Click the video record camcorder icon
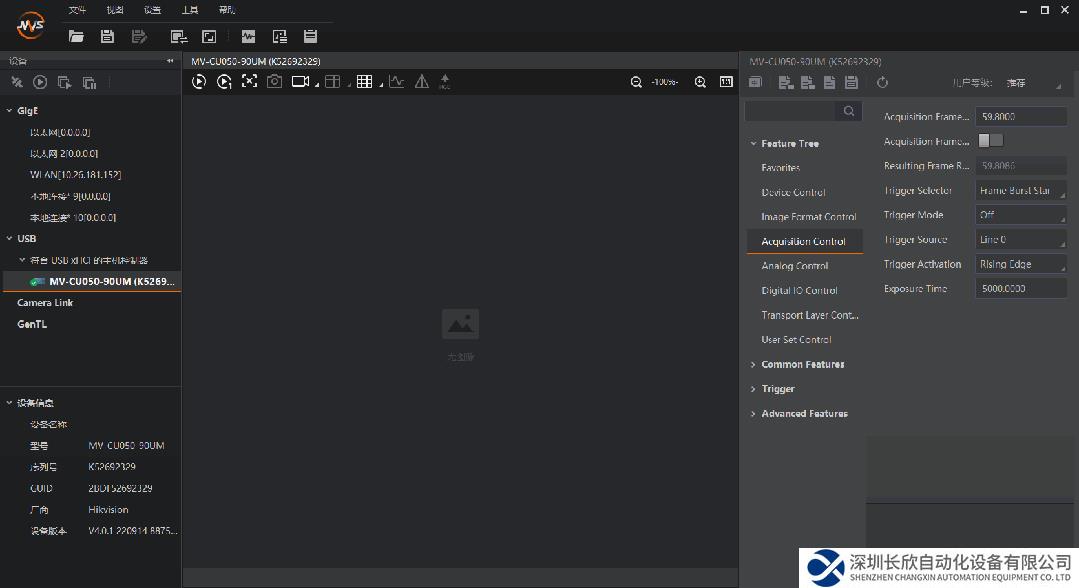Image resolution: width=1079 pixels, height=588 pixels. pyautogui.click(x=299, y=82)
